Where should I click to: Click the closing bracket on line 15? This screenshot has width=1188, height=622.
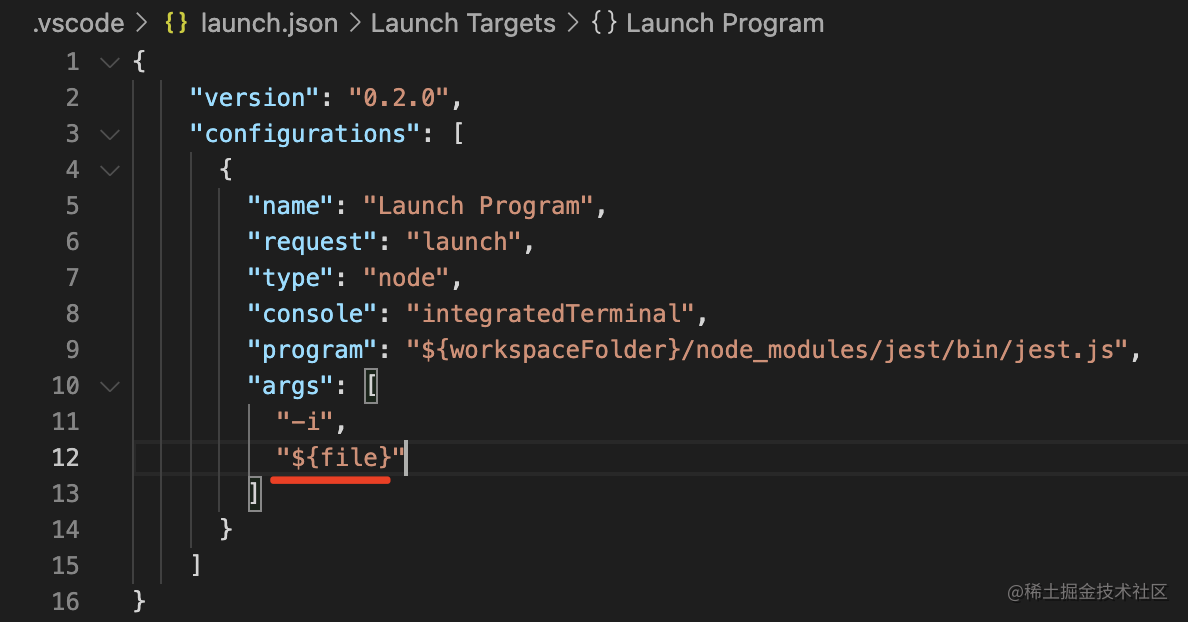196,566
